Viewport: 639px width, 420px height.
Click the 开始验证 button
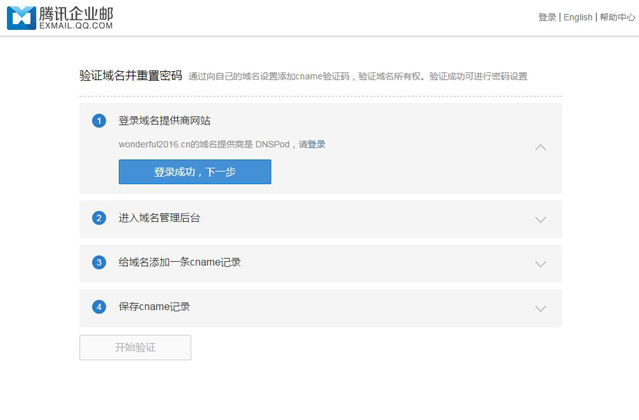click(x=135, y=347)
